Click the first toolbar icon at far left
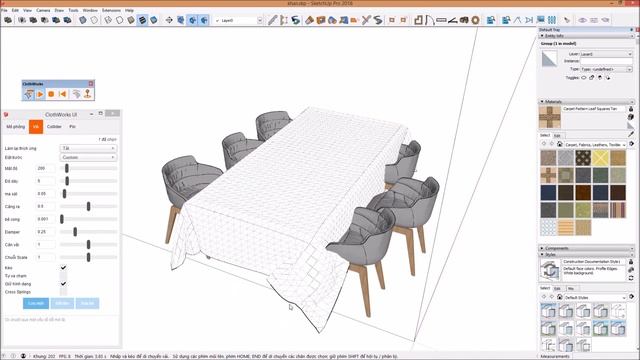 pos(8,20)
